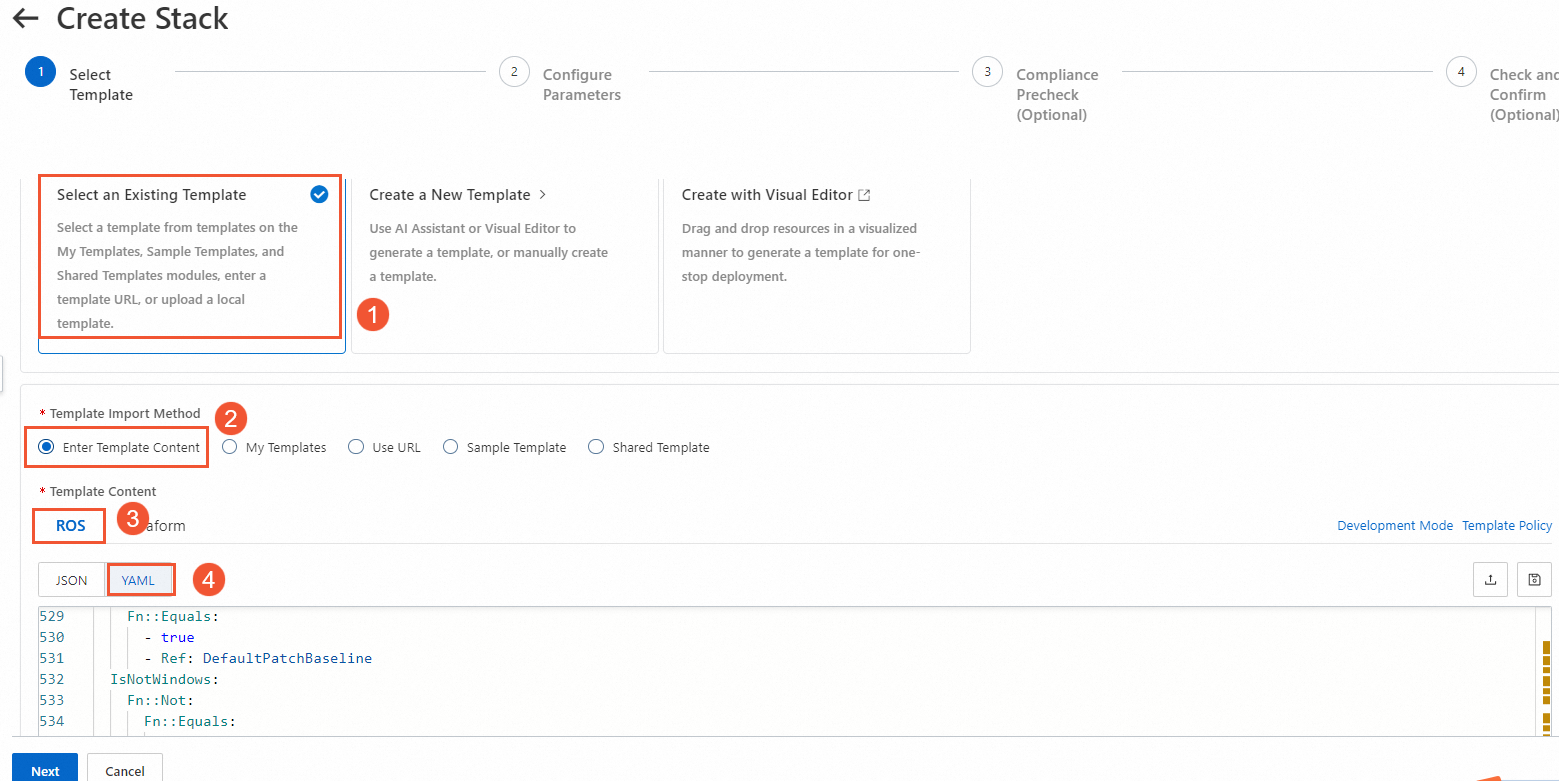Open the Development Mode link
This screenshot has height=781, width=1559.
point(1394,526)
